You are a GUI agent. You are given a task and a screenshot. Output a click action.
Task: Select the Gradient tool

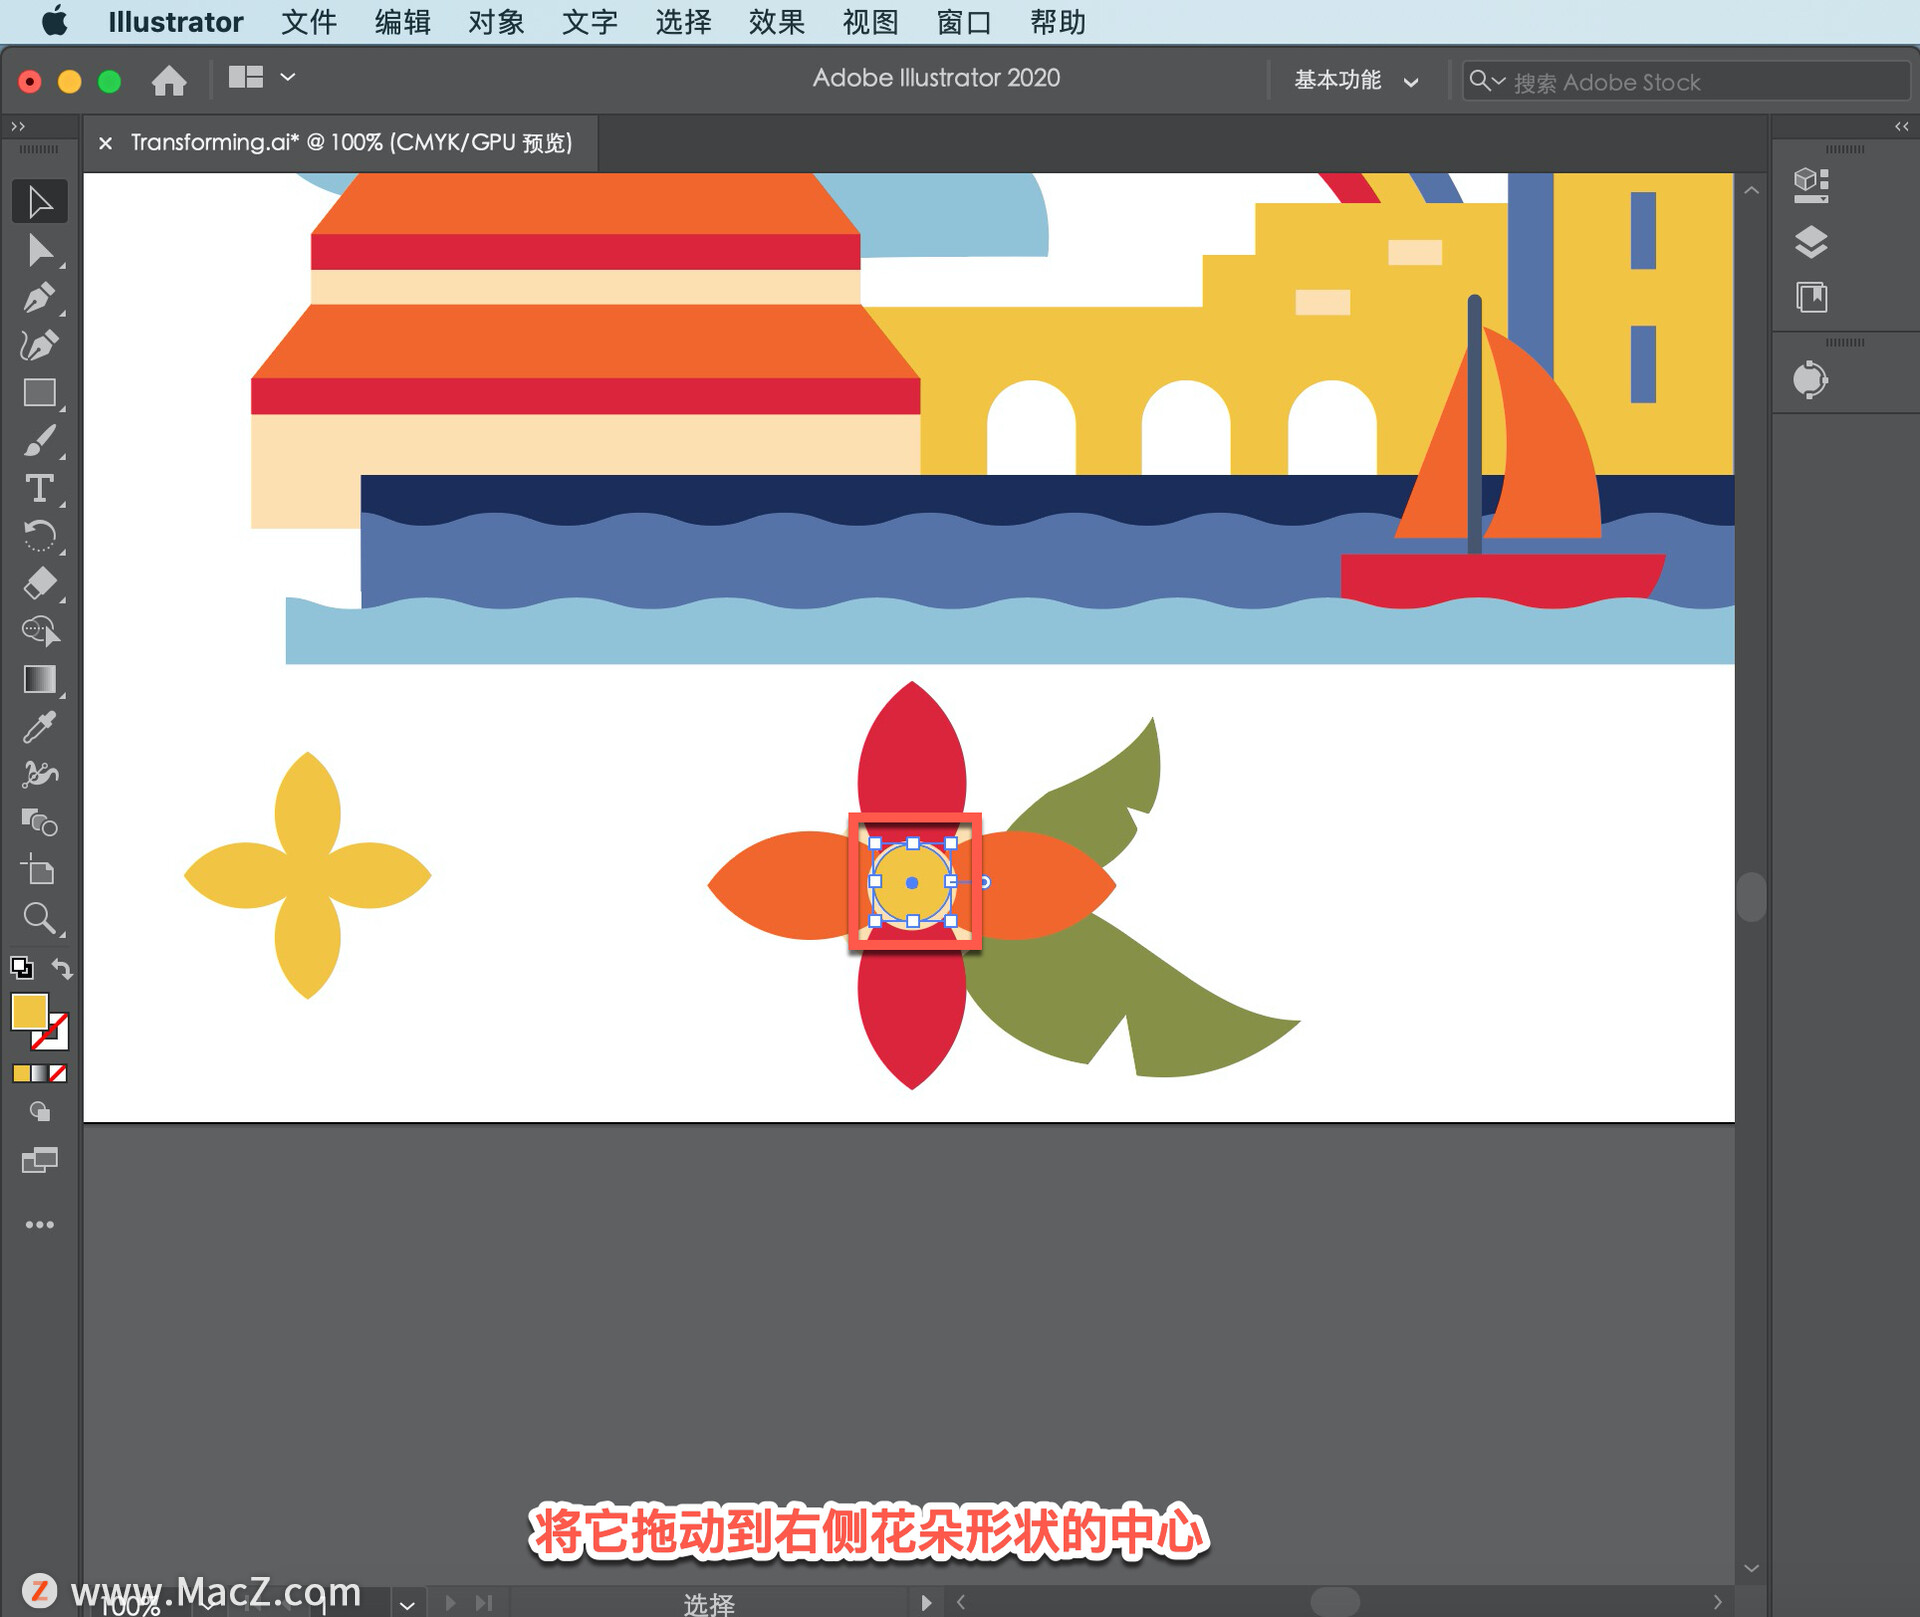coord(39,679)
